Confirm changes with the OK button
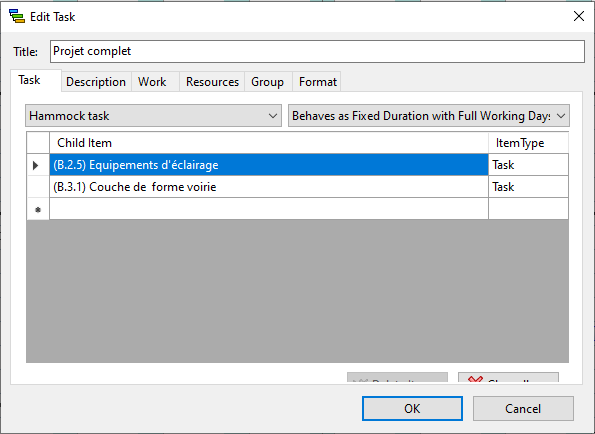Viewport: 595px width, 434px height. tap(412, 409)
